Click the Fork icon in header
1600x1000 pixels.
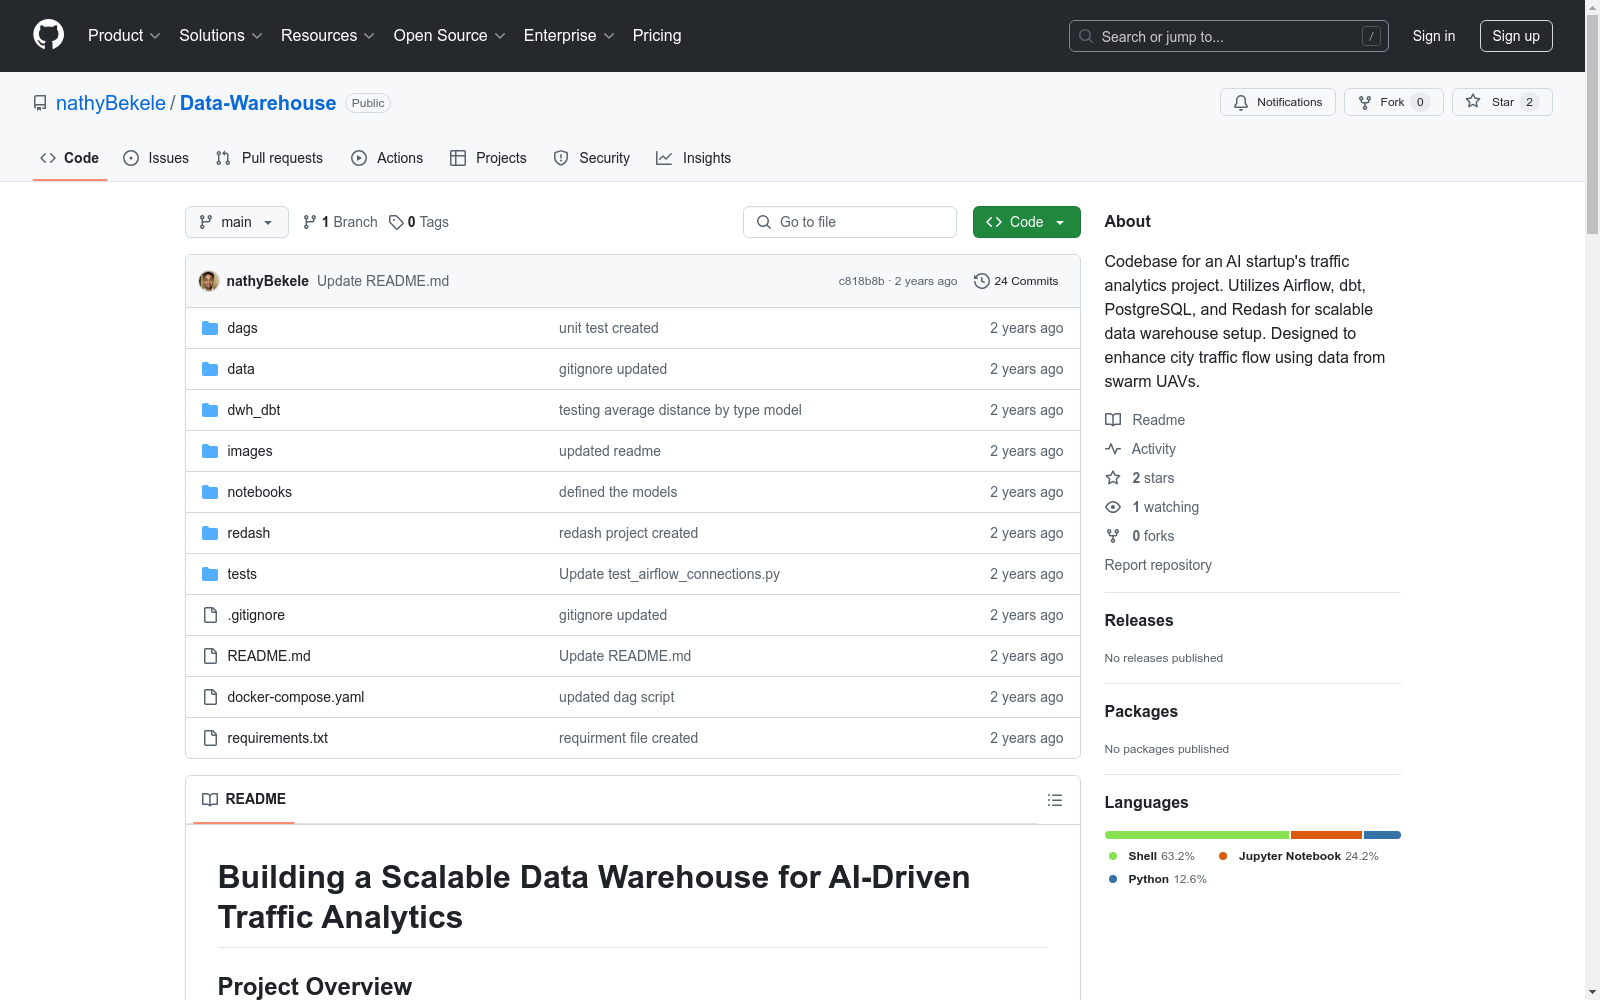[x=1365, y=102]
